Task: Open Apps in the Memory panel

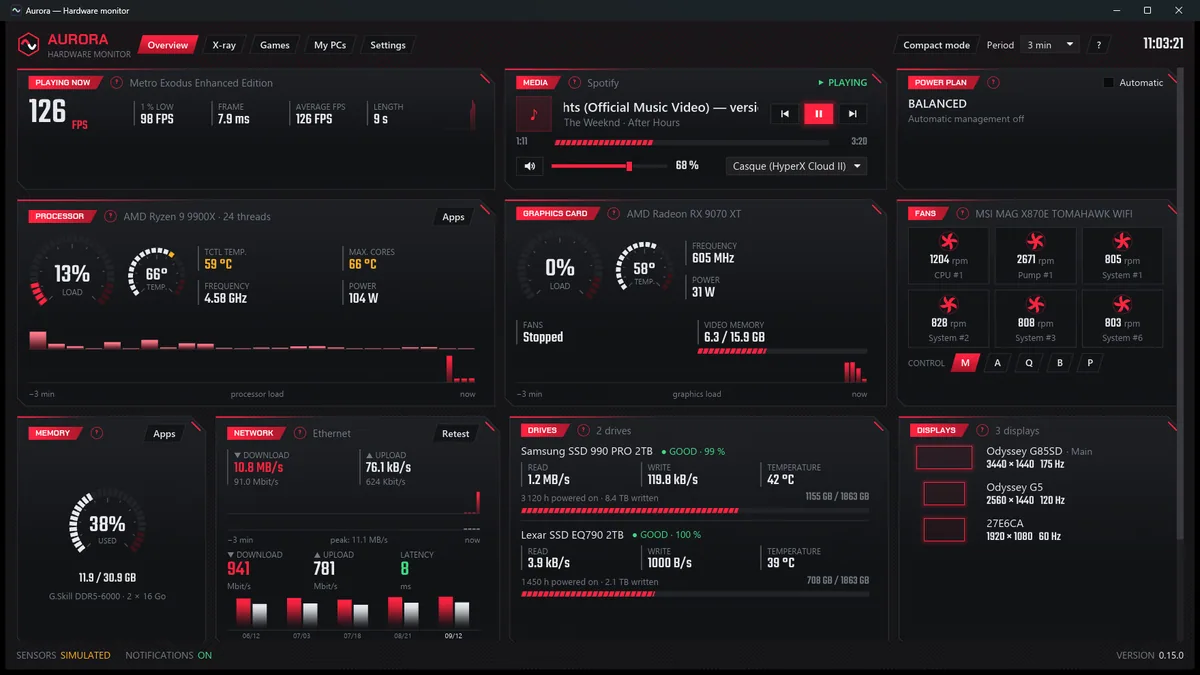Action: pyautogui.click(x=165, y=433)
